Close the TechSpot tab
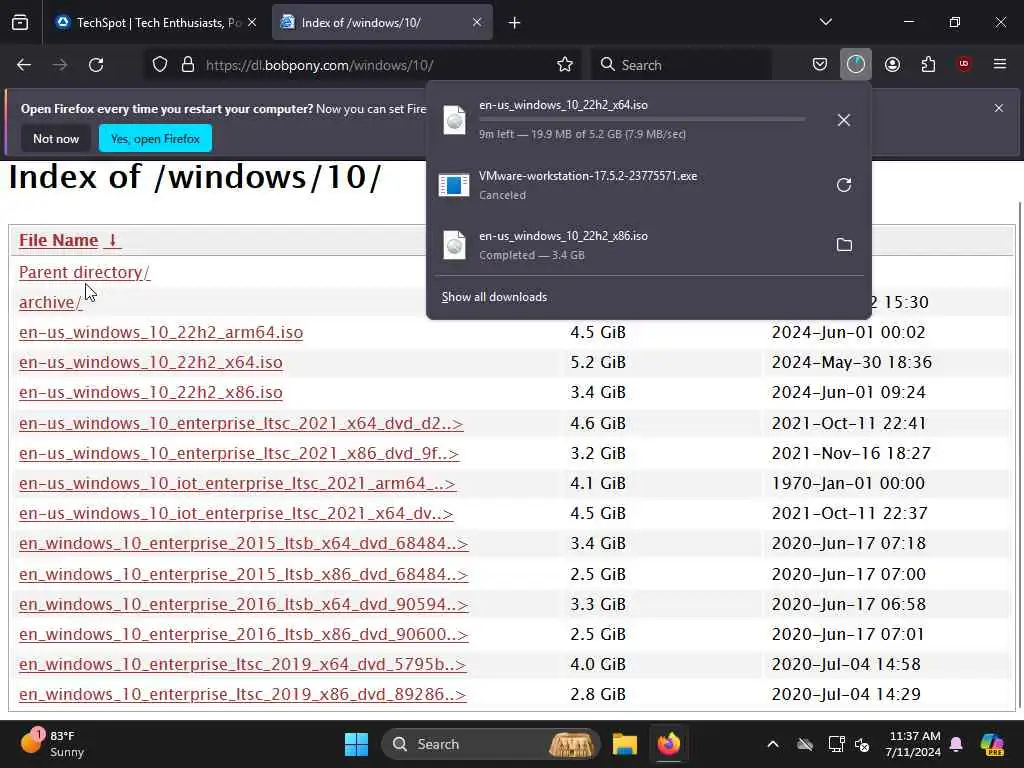This screenshot has width=1024, height=768. (x=252, y=22)
